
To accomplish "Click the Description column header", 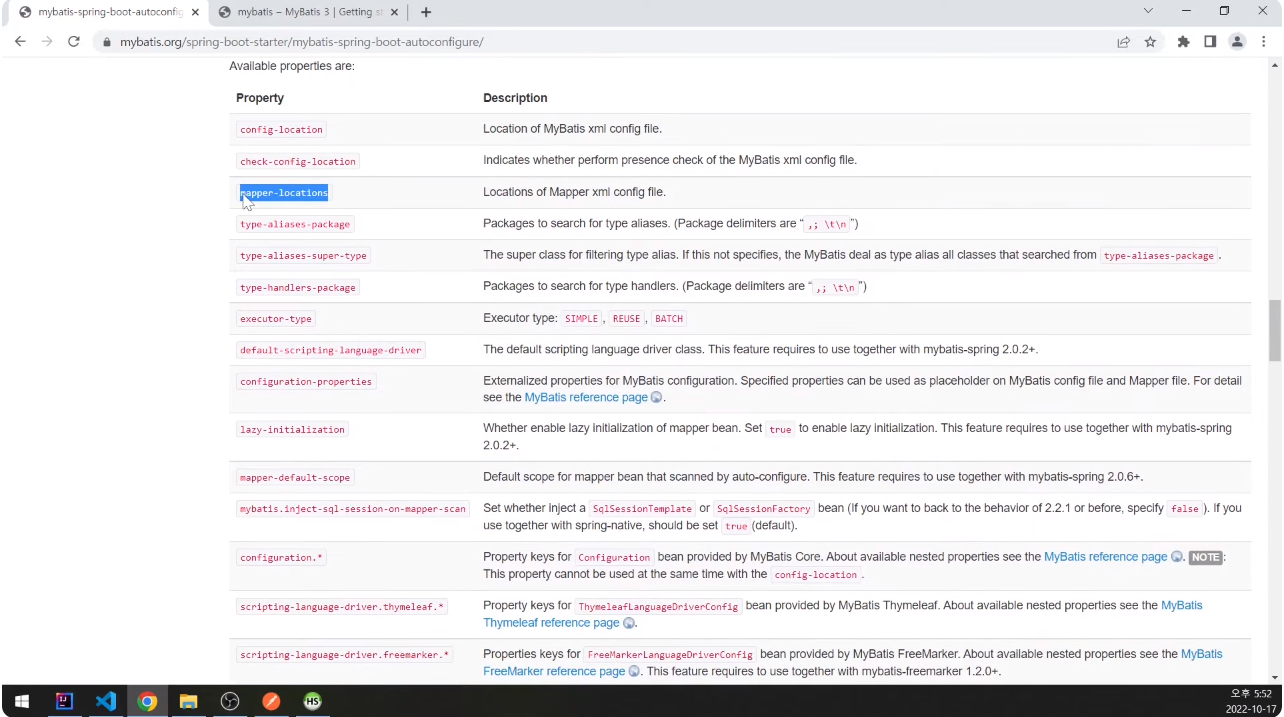I will click(x=515, y=98).
